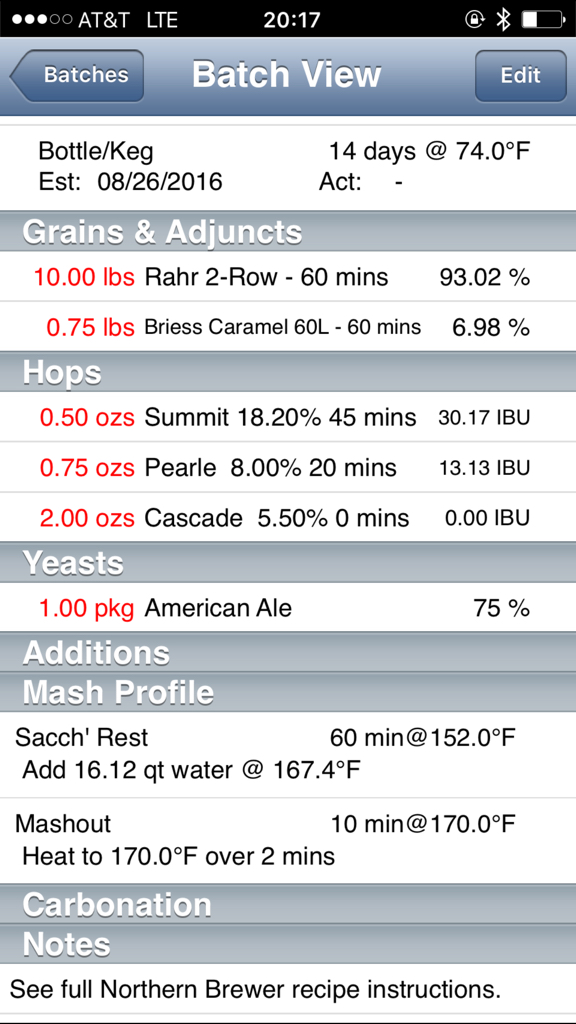The width and height of the screenshot is (576, 1024).
Task: Tap the Bluetooth icon in status bar
Action: [503, 20]
